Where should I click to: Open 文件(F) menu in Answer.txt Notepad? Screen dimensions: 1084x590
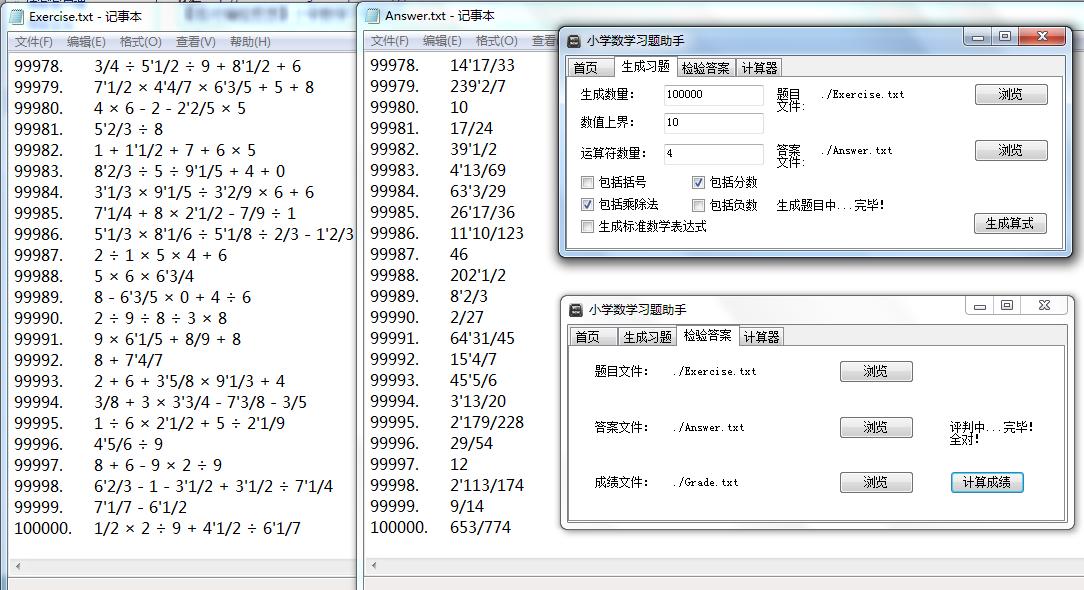390,41
